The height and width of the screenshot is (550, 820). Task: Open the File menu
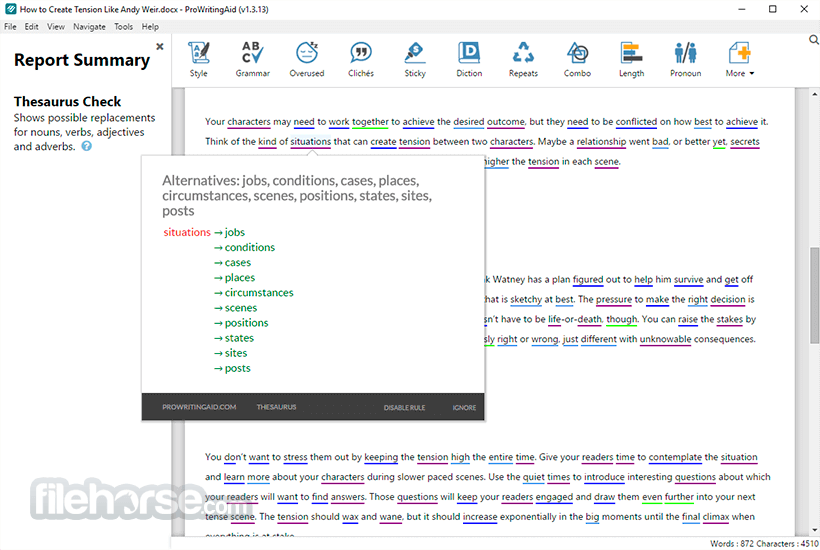point(10,27)
